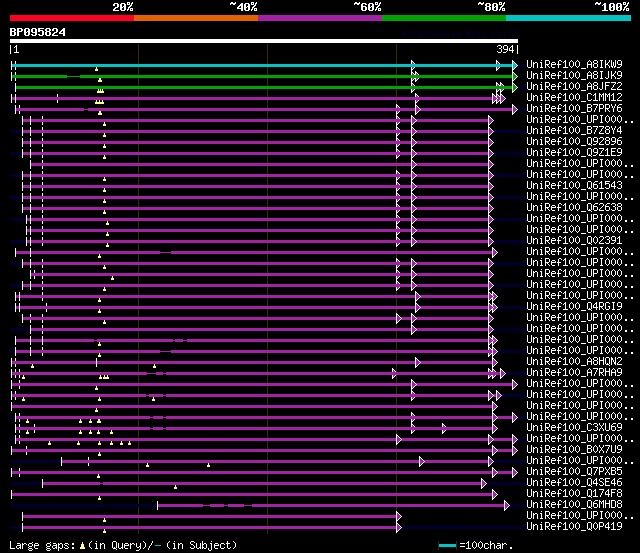Click the red 20% identity legend segment
The width and height of the screenshot is (640, 553).
click(72, 18)
